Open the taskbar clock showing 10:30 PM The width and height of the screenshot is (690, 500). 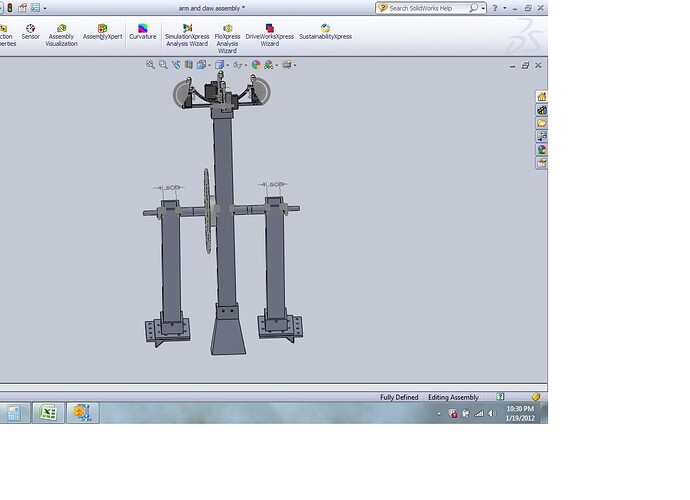[x=520, y=413]
